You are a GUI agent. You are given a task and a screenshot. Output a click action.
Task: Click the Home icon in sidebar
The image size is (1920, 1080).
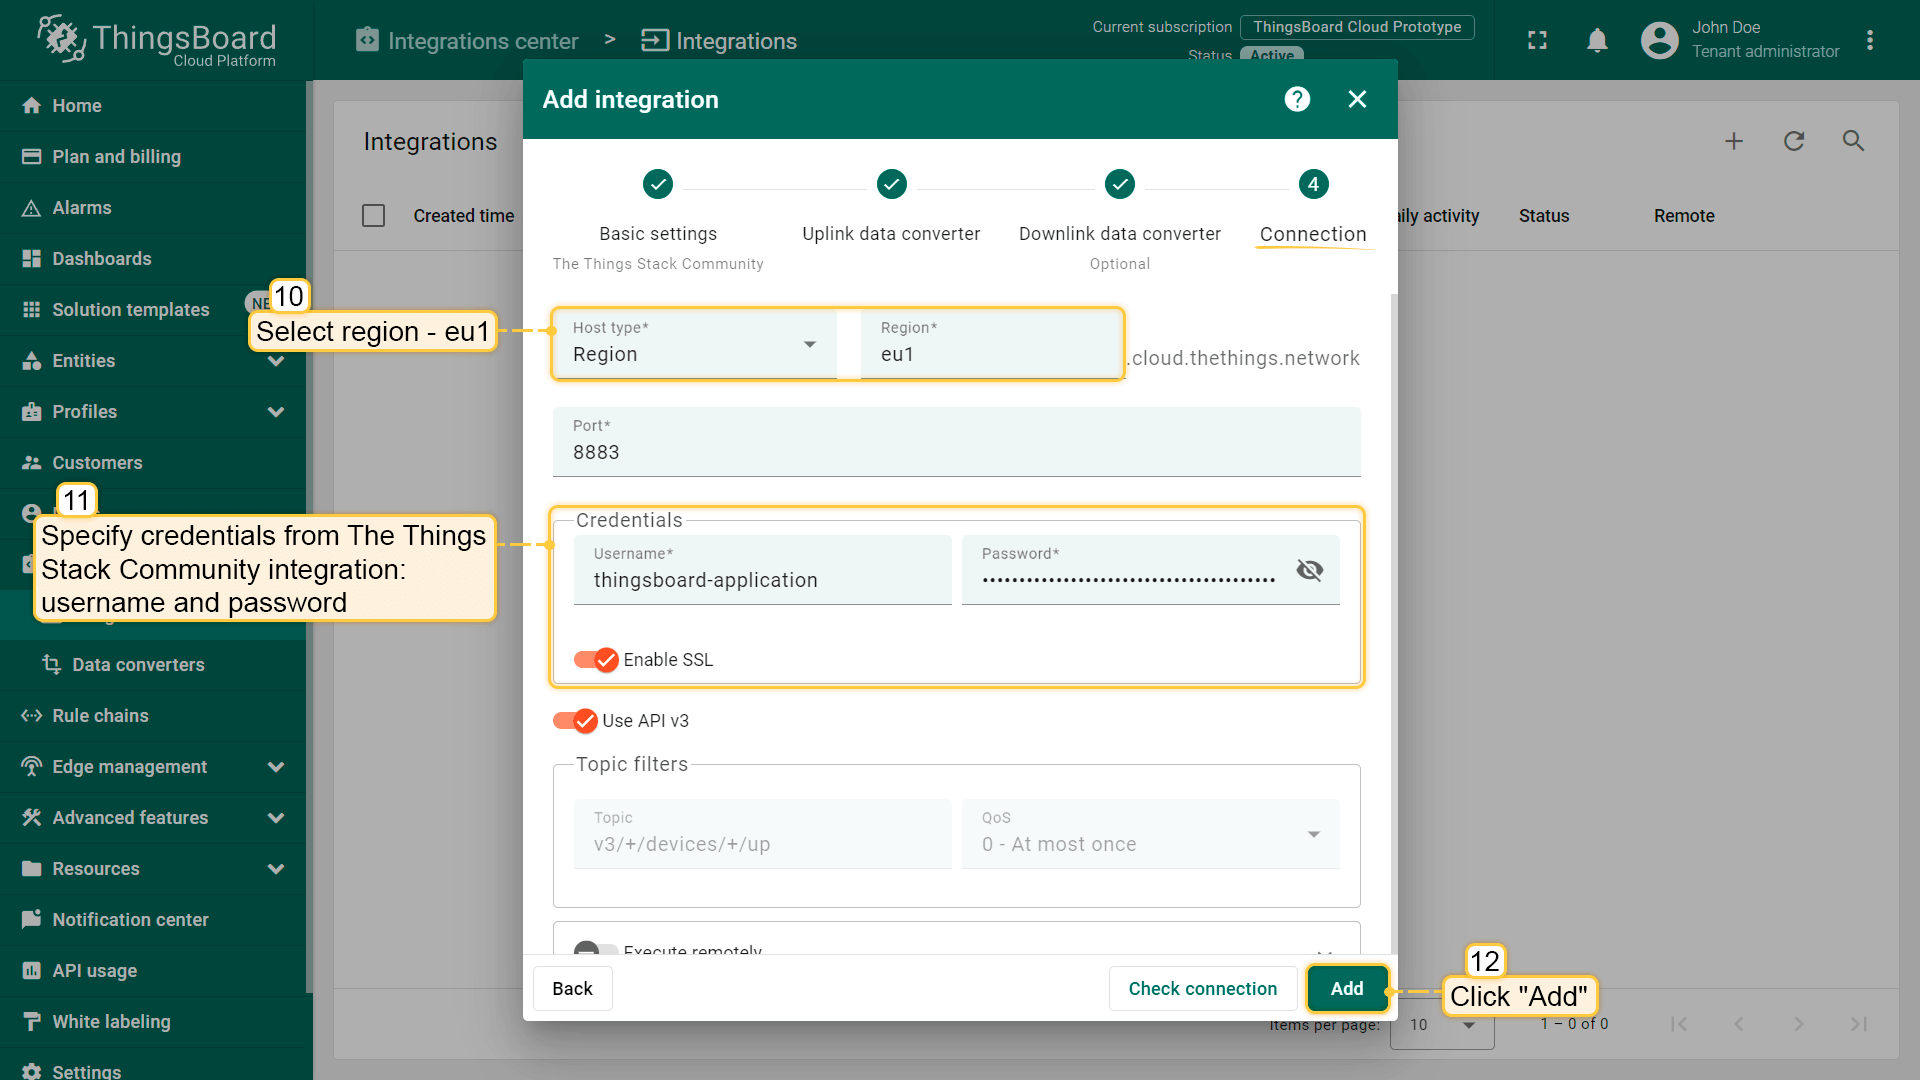(x=32, y=106)
